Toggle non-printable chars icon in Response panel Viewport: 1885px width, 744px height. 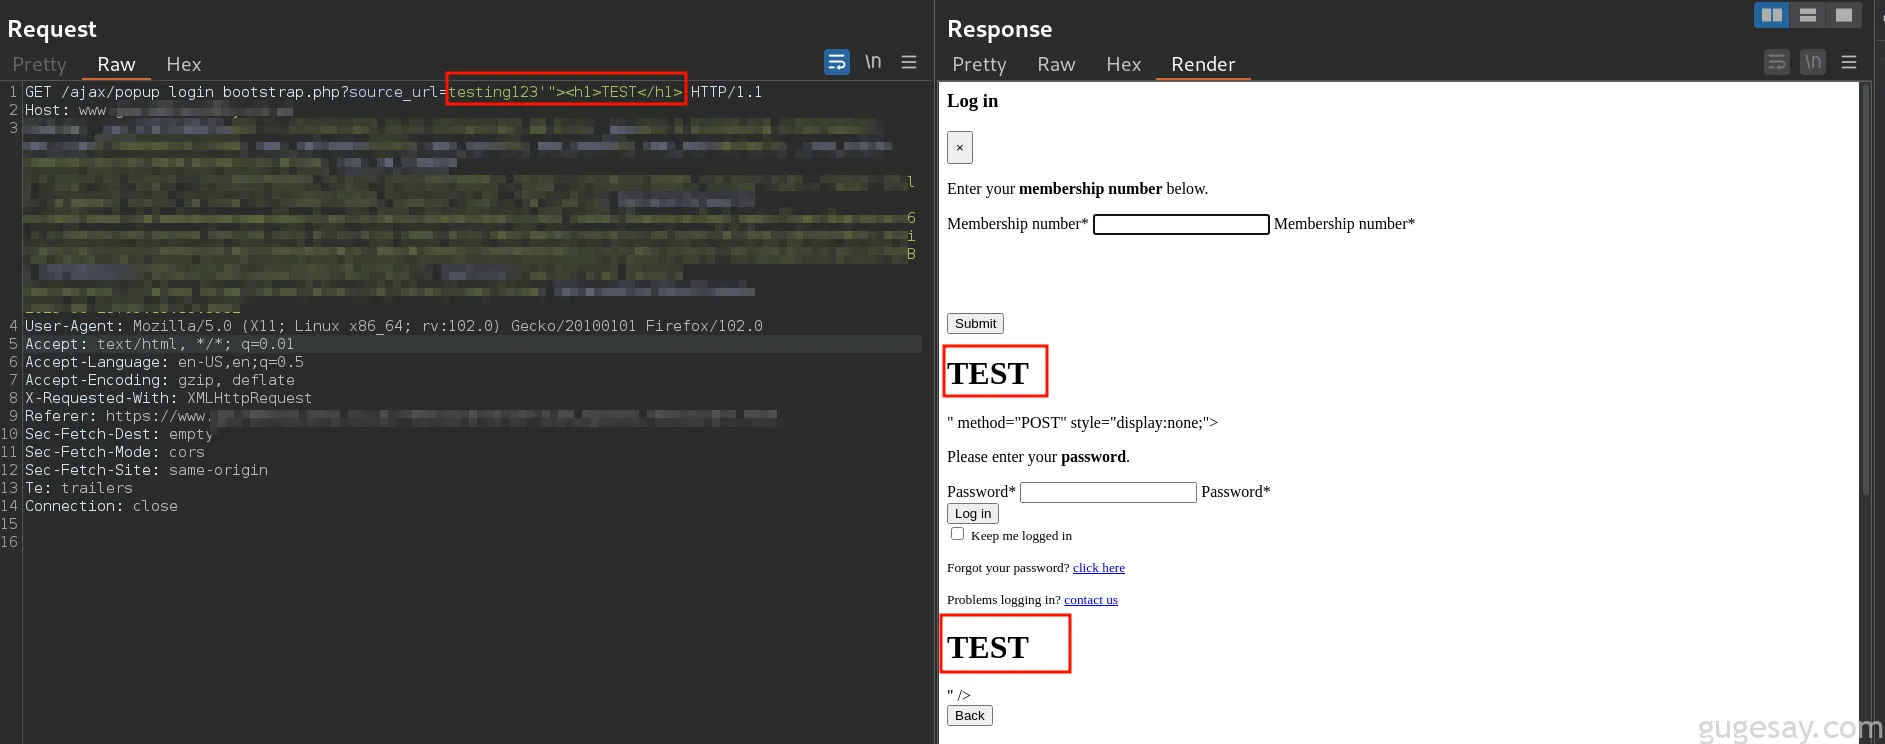(1813, 62)
